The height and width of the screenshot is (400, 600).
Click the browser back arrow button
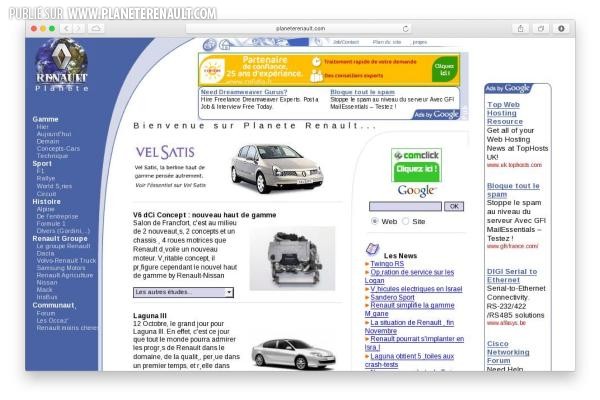[x=66, y=29]
